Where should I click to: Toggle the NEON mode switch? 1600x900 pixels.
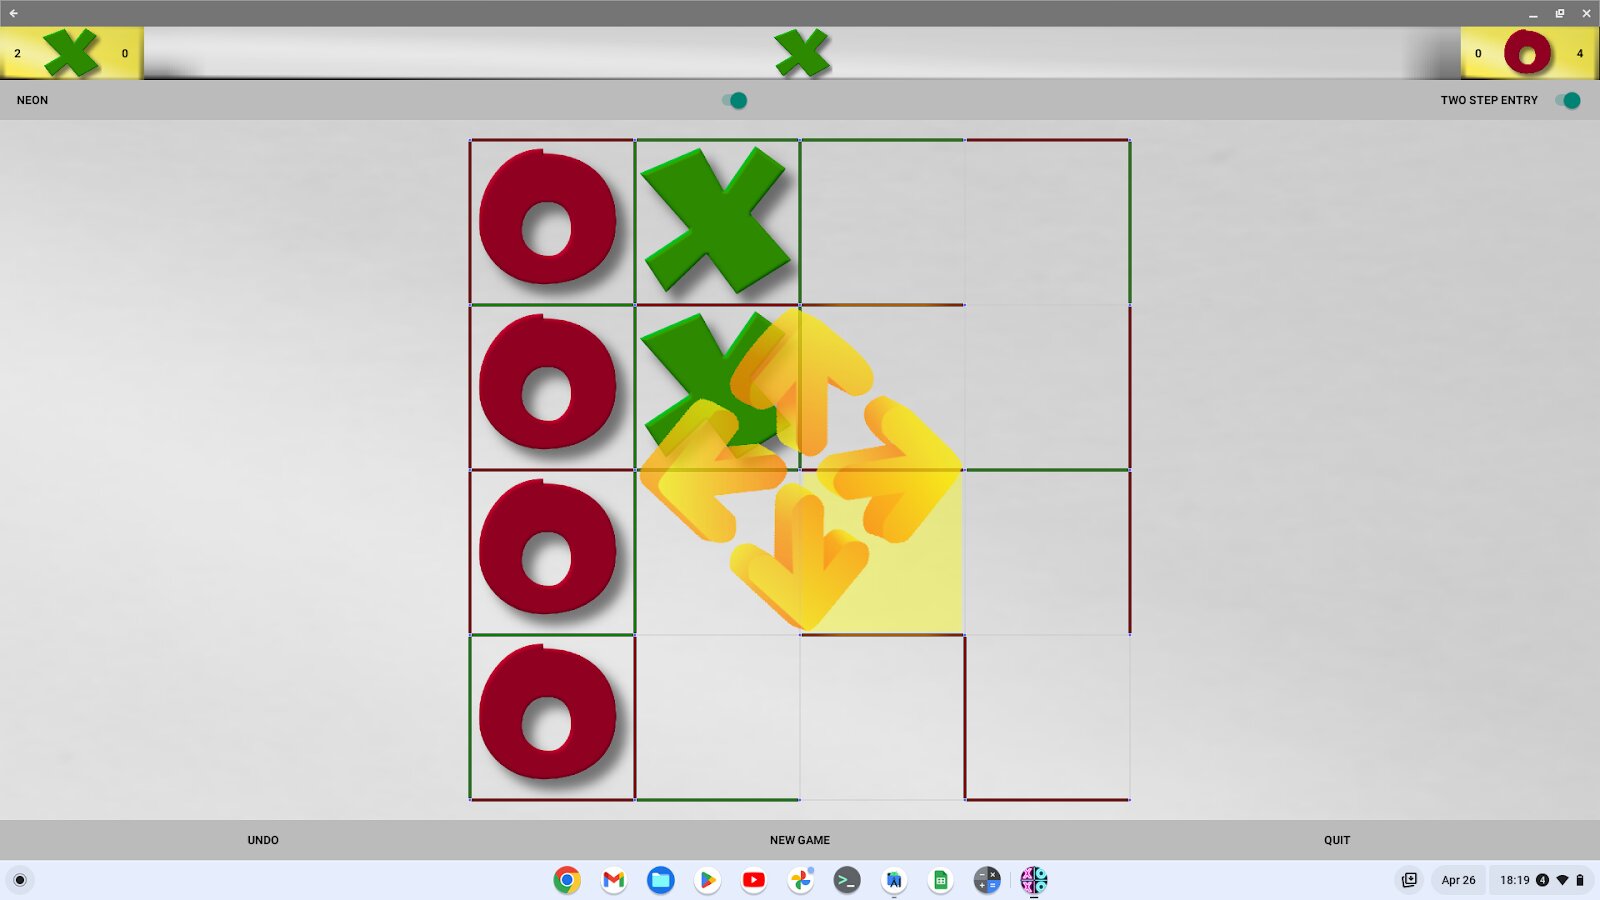[x=735, y=100]
